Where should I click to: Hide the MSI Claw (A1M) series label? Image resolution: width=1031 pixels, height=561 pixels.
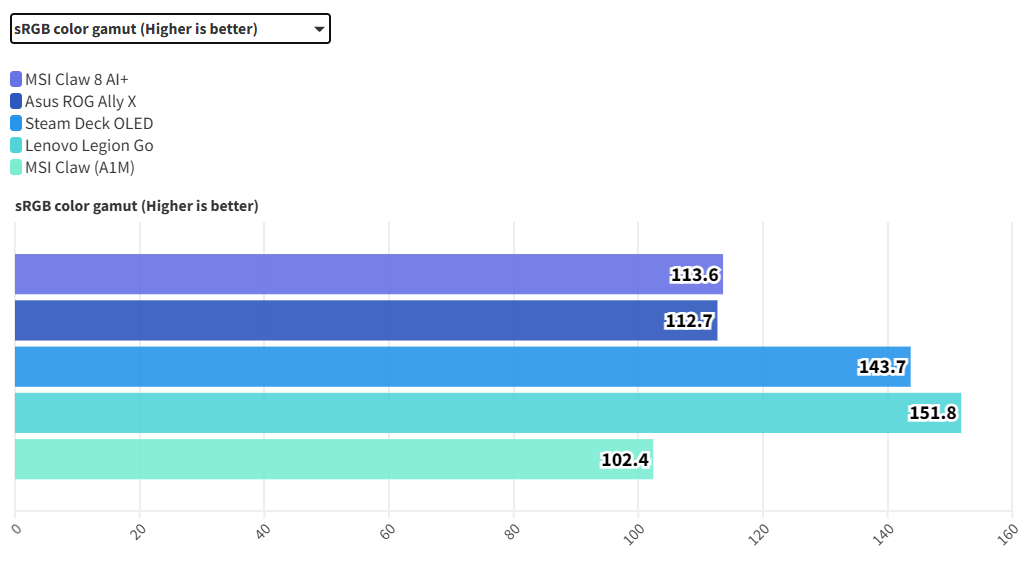pyautogui.click(x=79, y=167)
